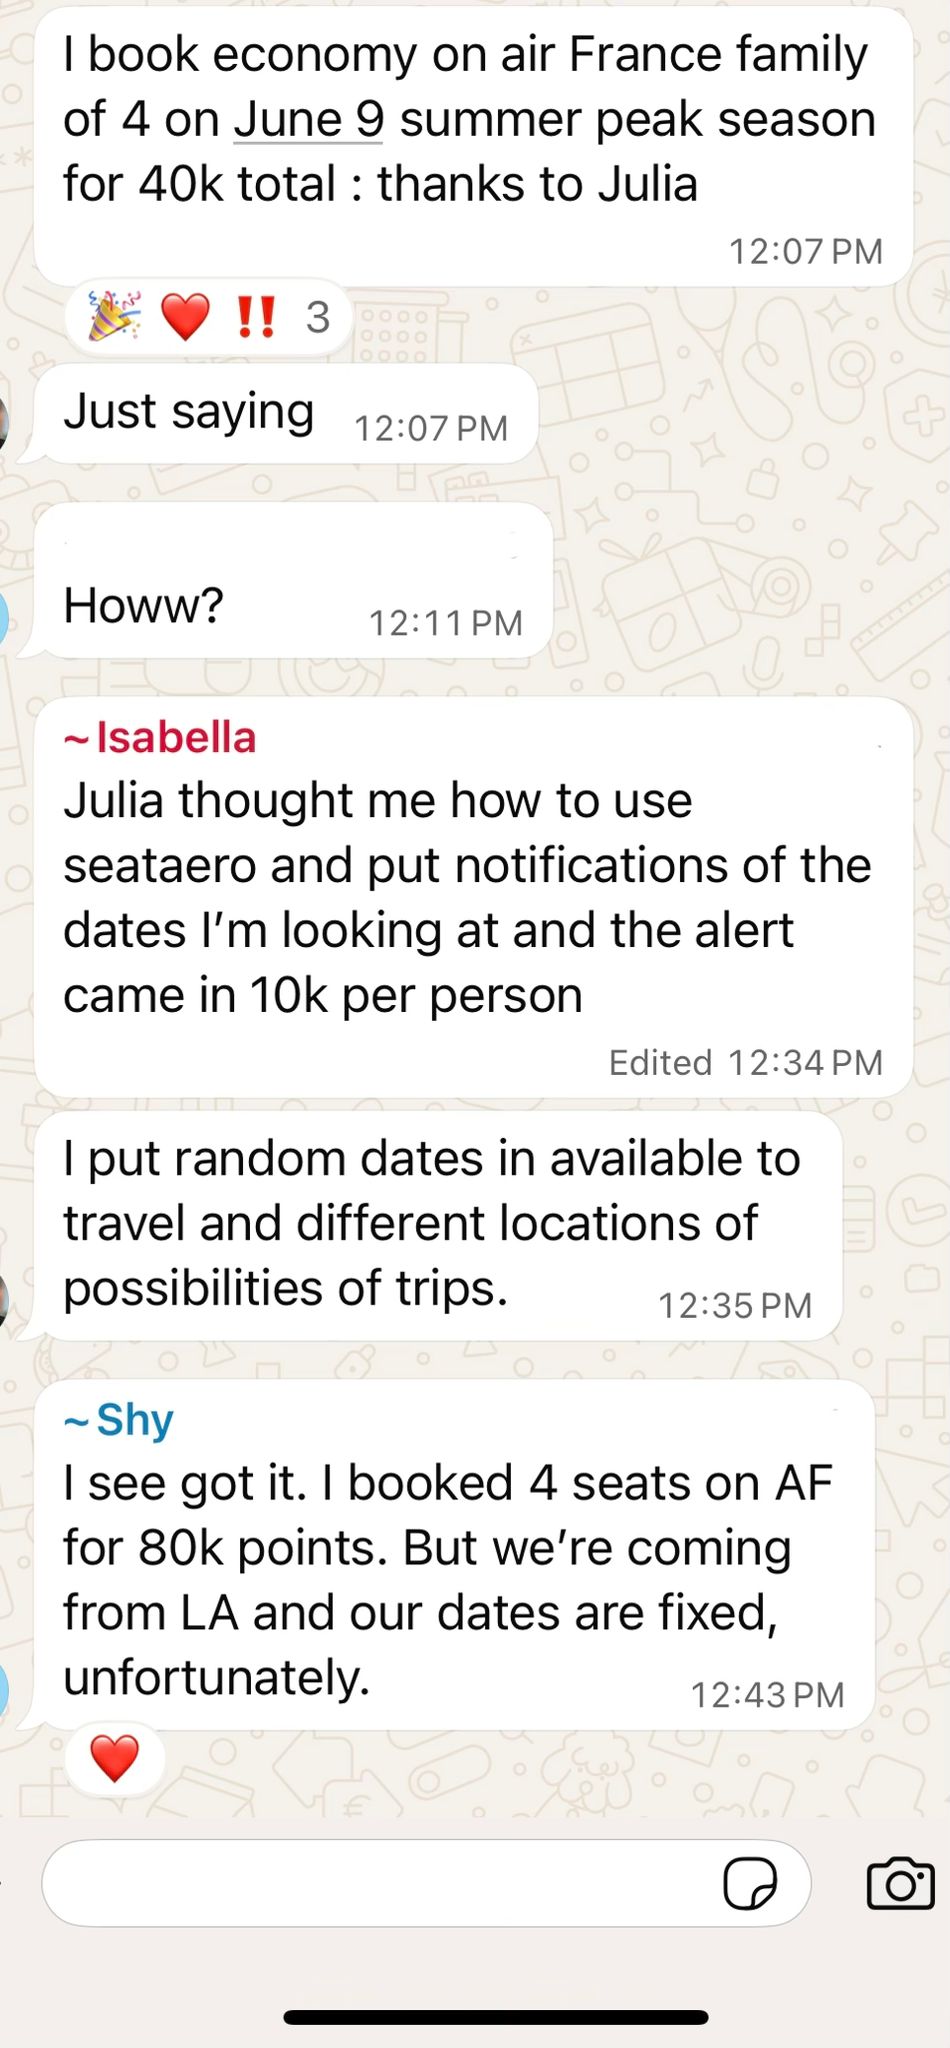The height and width of the screenshot is (2048, 950).
Task: Tap the red heart reaction under Air France message
Action: (185, 317)
